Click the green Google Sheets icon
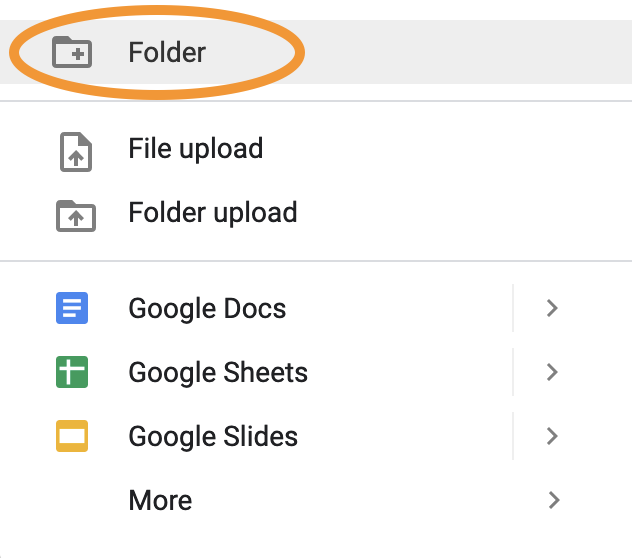This screenshot has height=558, width=632. [x=72, y=372]
